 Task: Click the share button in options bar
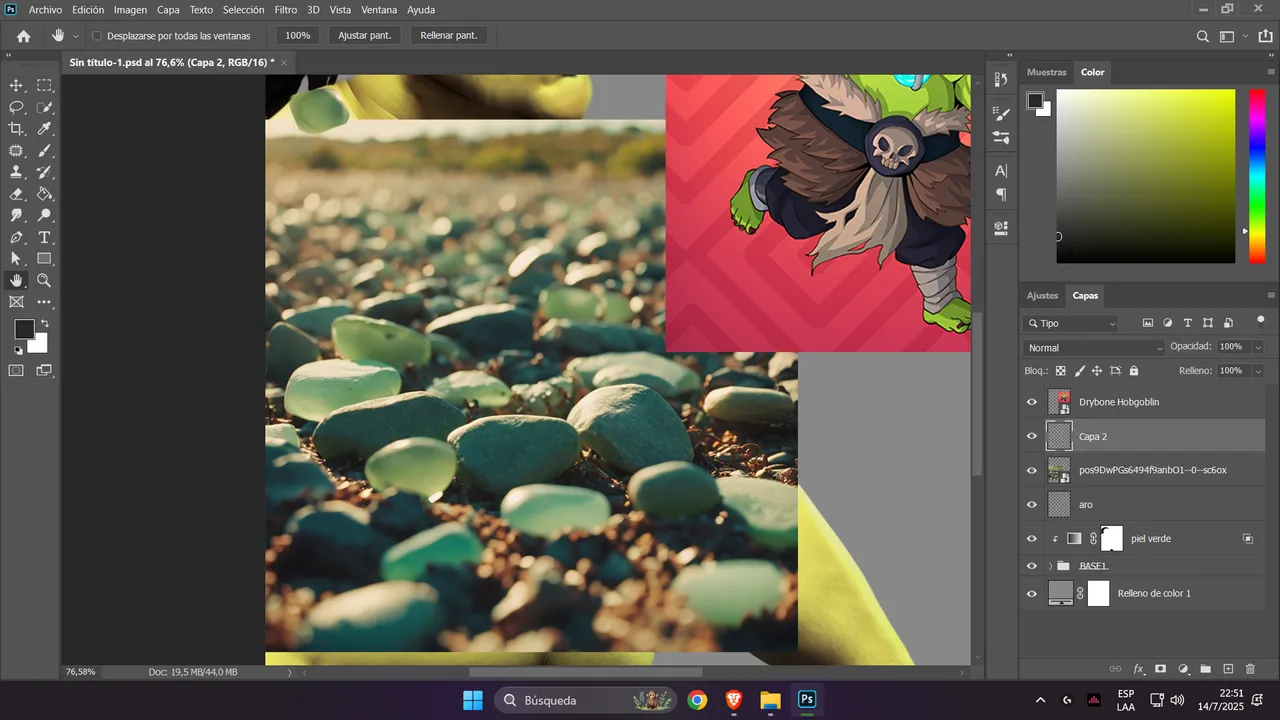pos(1265,36)
